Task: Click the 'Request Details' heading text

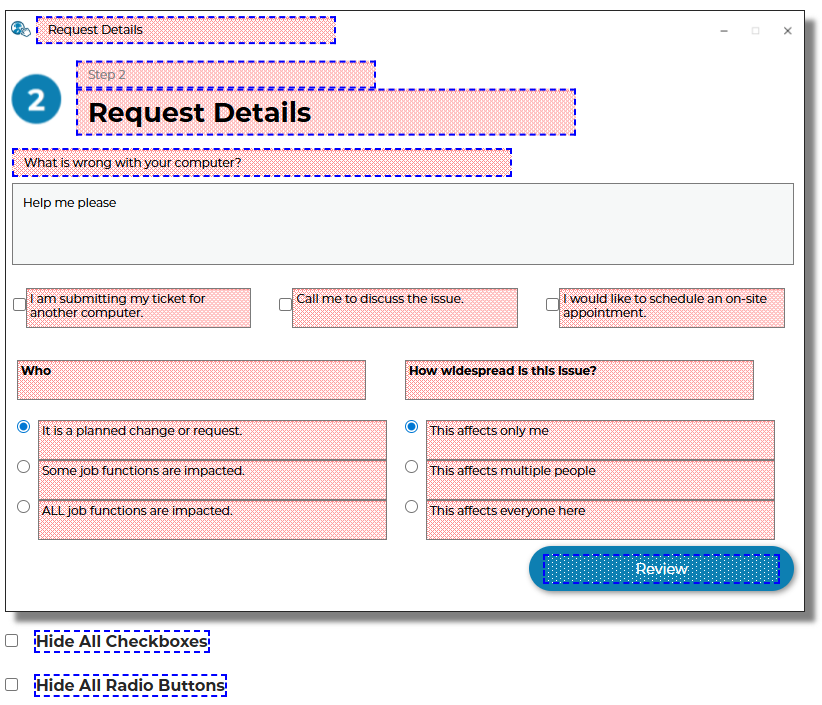Action: (200, 113)
